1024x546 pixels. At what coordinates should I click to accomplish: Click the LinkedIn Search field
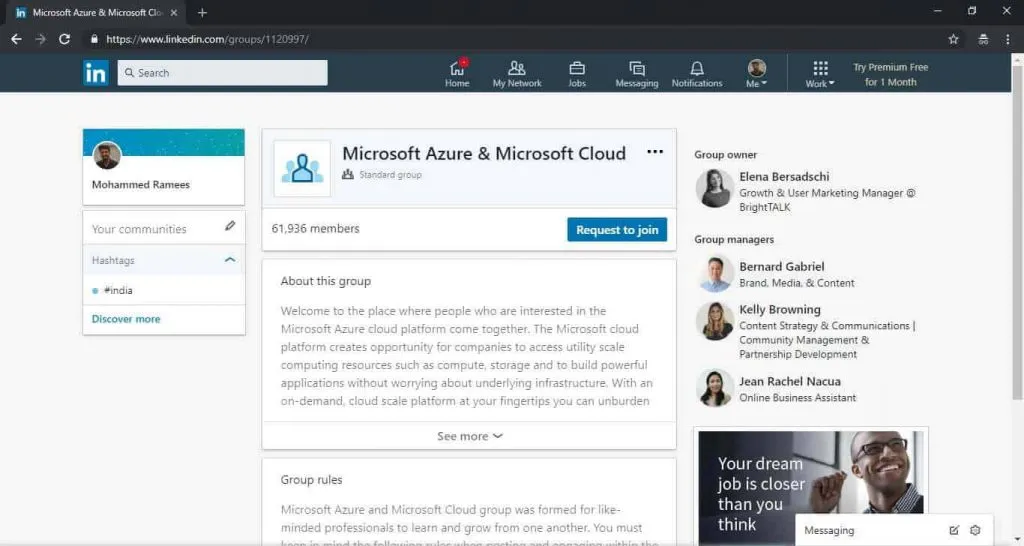coord(222,72)
